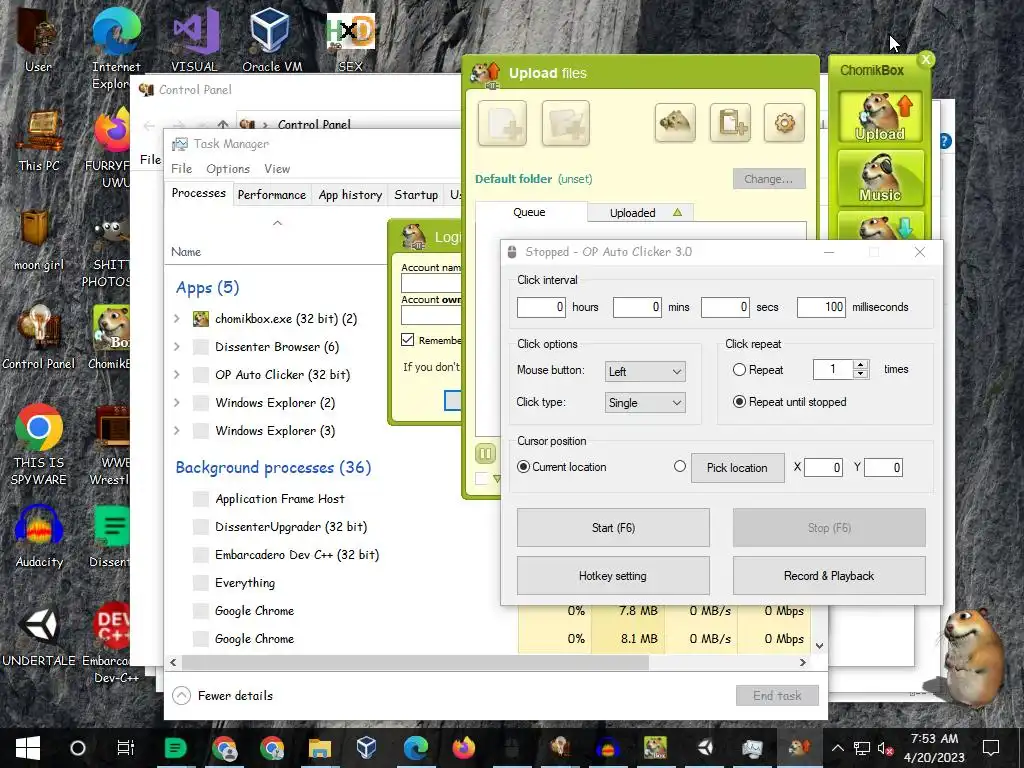
Task: Expand Windows Explorer (2) process group
Action: click(x=177, y=403)
